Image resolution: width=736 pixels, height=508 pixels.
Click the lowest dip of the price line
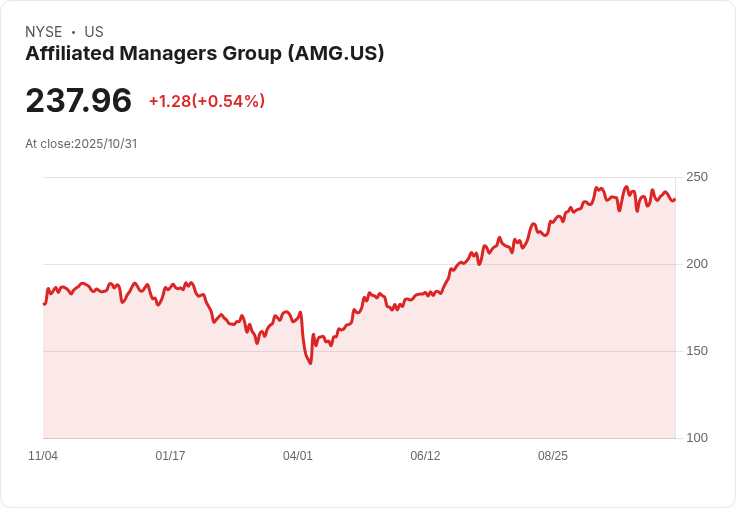[311, 363]
